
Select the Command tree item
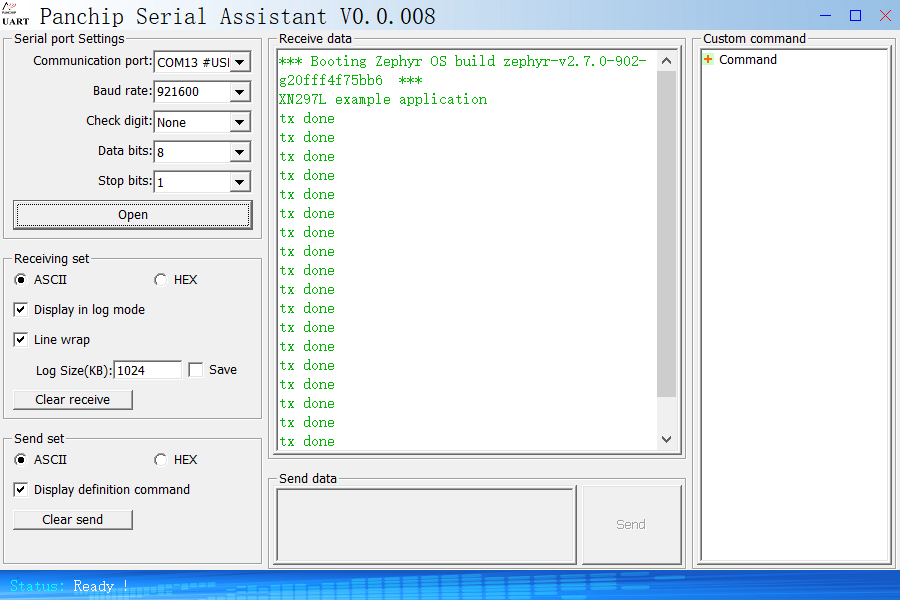747,60
